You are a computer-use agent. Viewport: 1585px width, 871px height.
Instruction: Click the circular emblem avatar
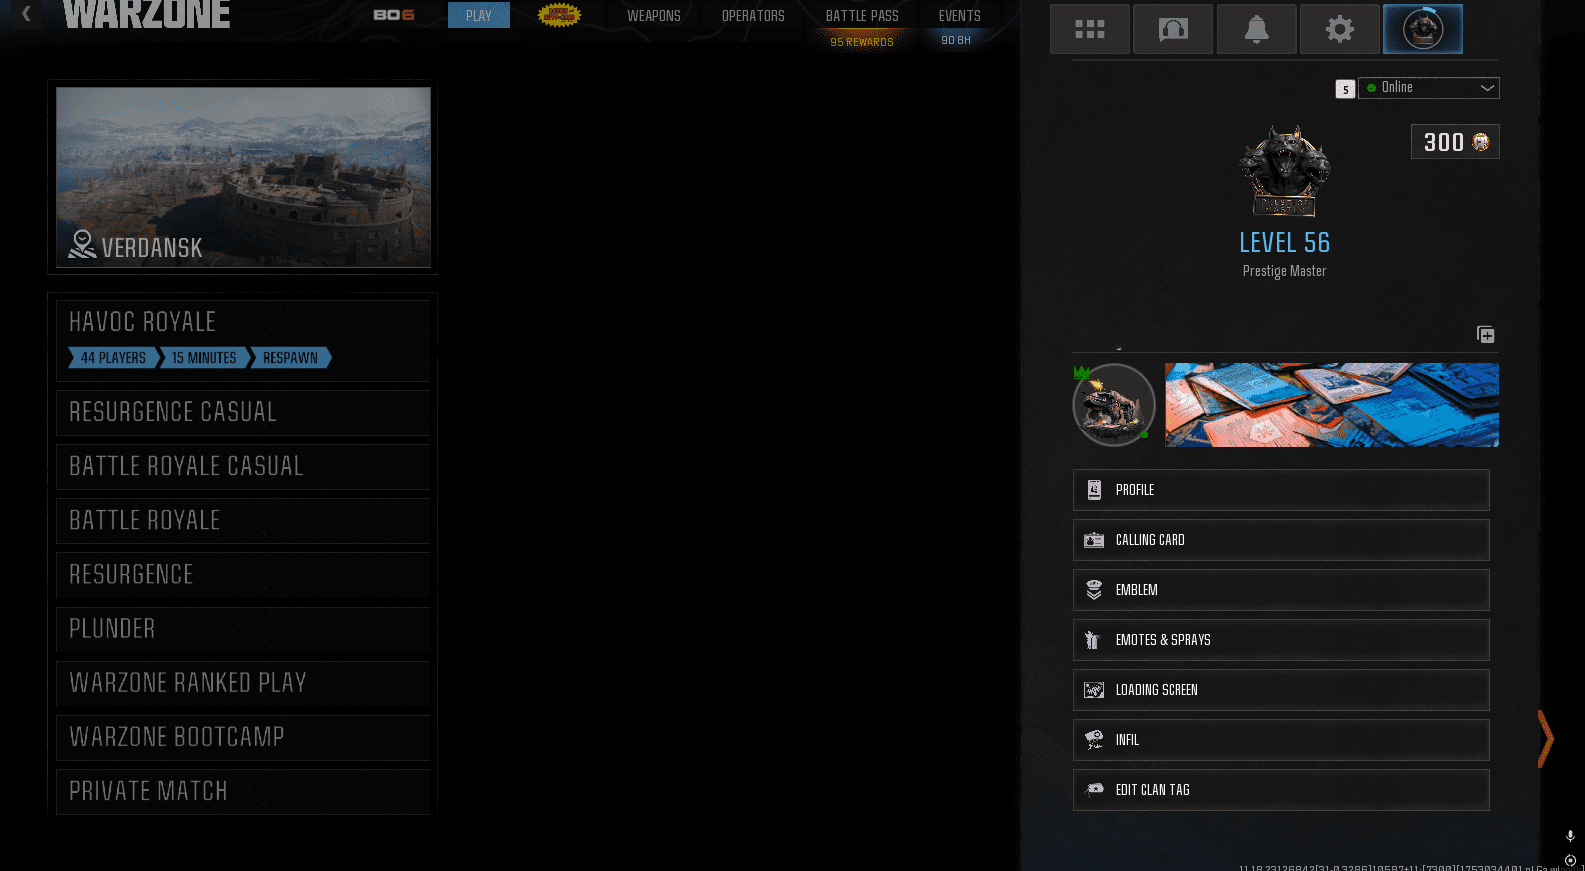point(1113,405)
